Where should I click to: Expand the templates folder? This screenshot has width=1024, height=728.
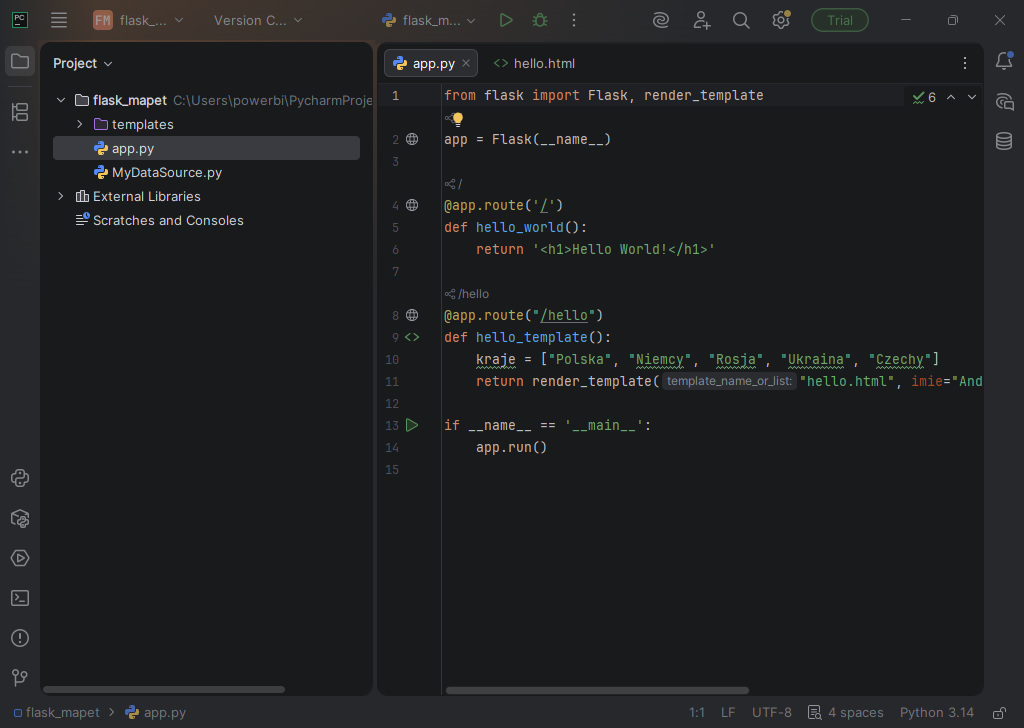[x=80, y=124]
